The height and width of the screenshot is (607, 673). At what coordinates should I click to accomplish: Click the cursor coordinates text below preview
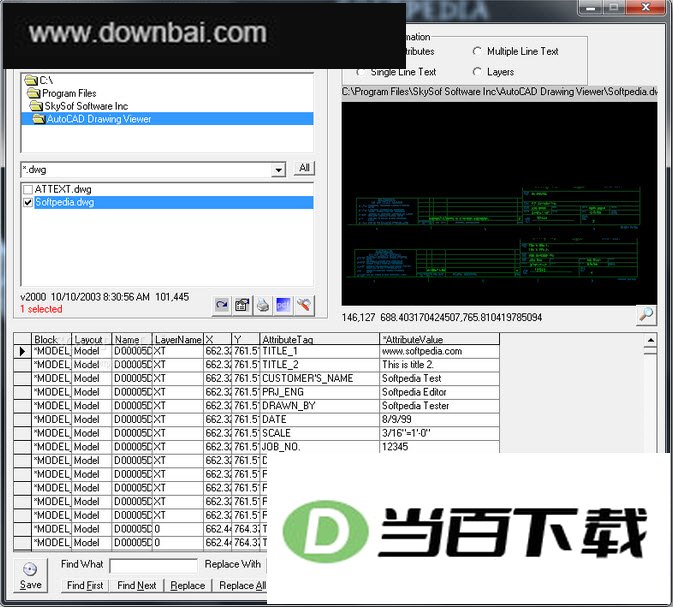coord(442,318)
